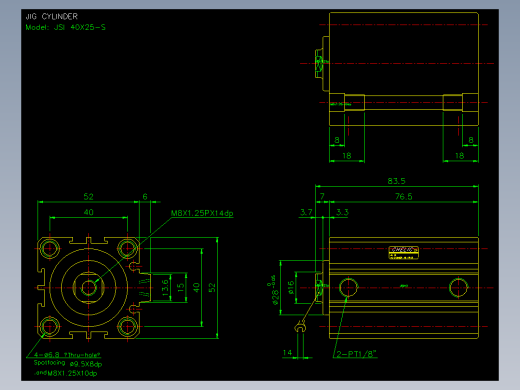
Task: Click the "andM8X1.25X10dp" note line
Action: (x=66, y=373)
